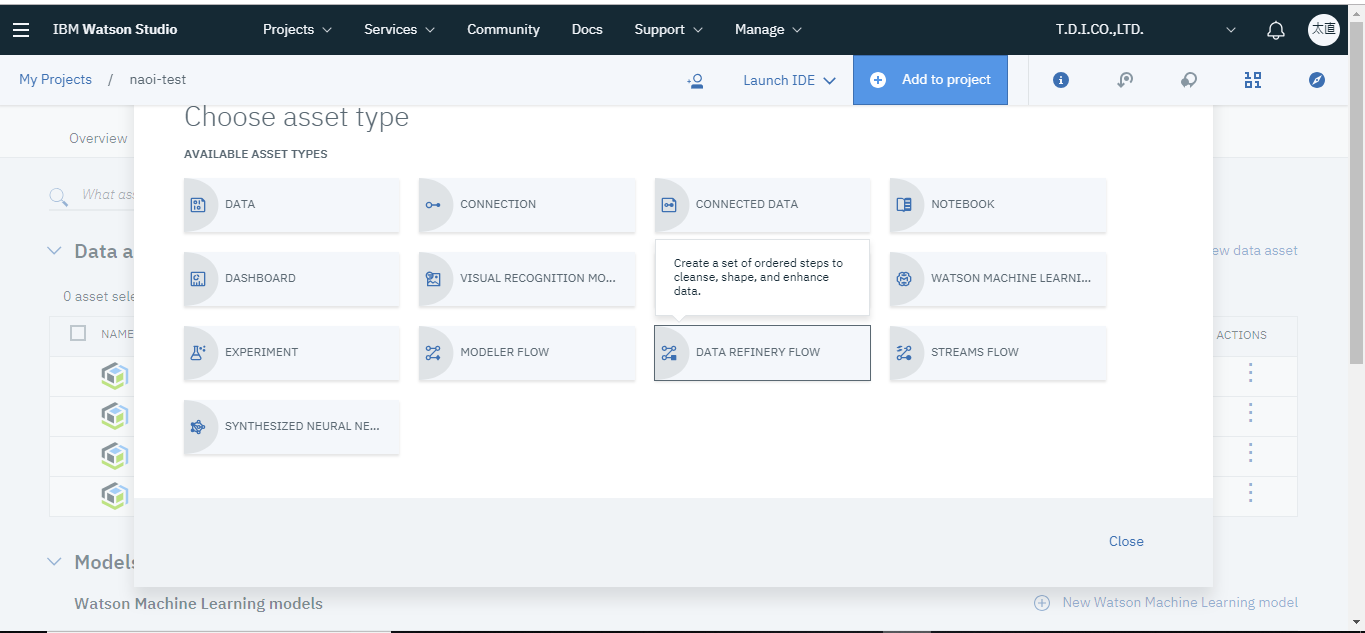Click the Add to project button

click(930, 80)
